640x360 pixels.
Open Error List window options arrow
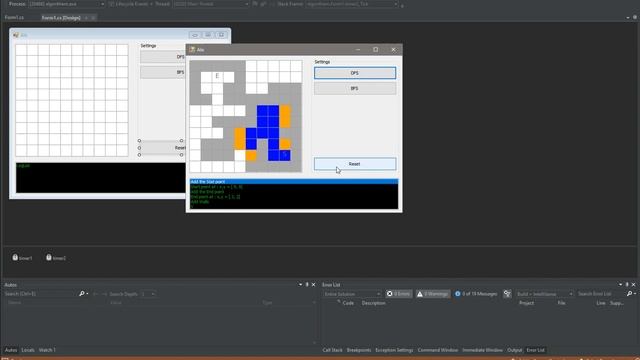[620, 284]
